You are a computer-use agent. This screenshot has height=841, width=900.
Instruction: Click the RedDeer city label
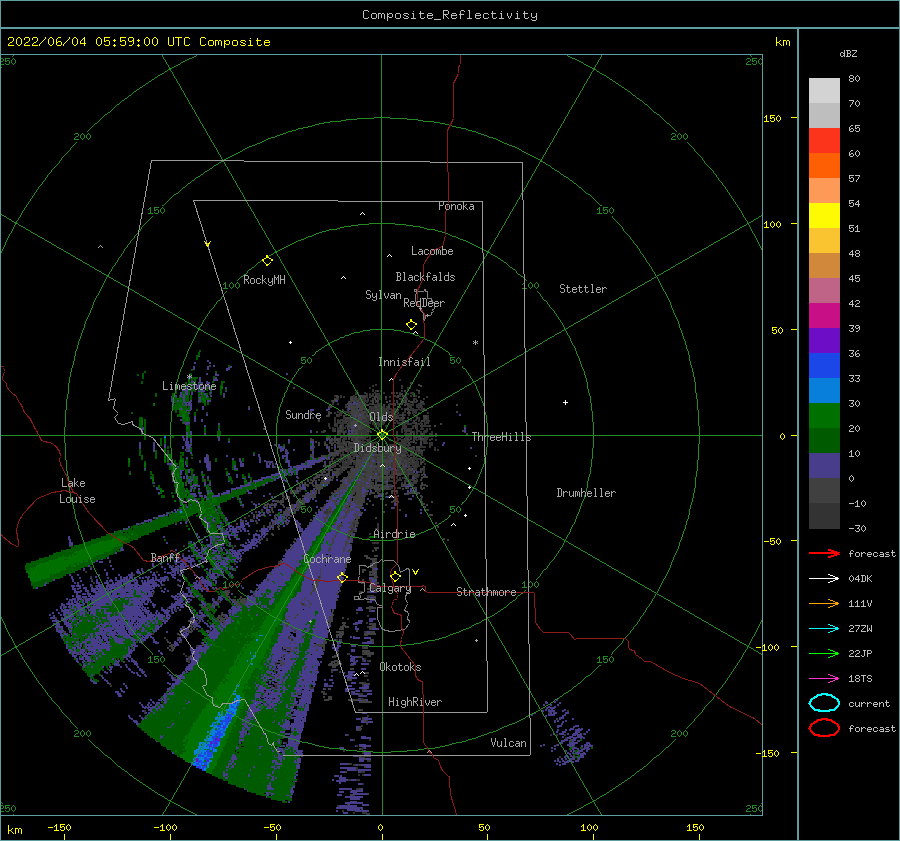424,303
